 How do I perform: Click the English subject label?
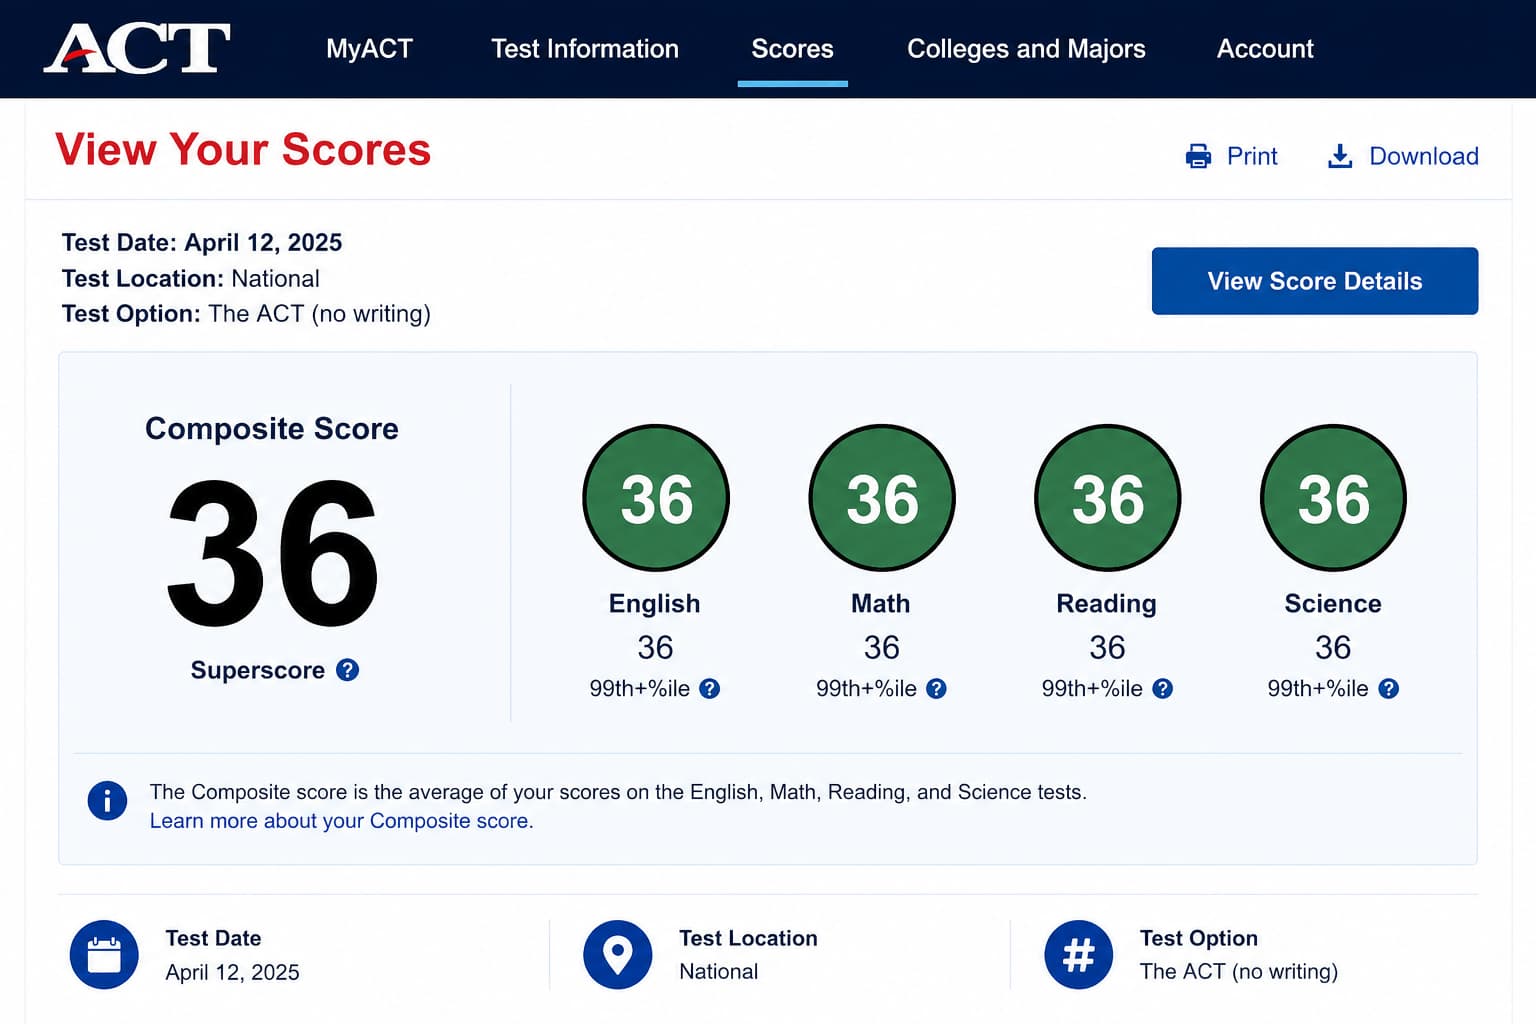pyautogui.click(x=655, y=604)
